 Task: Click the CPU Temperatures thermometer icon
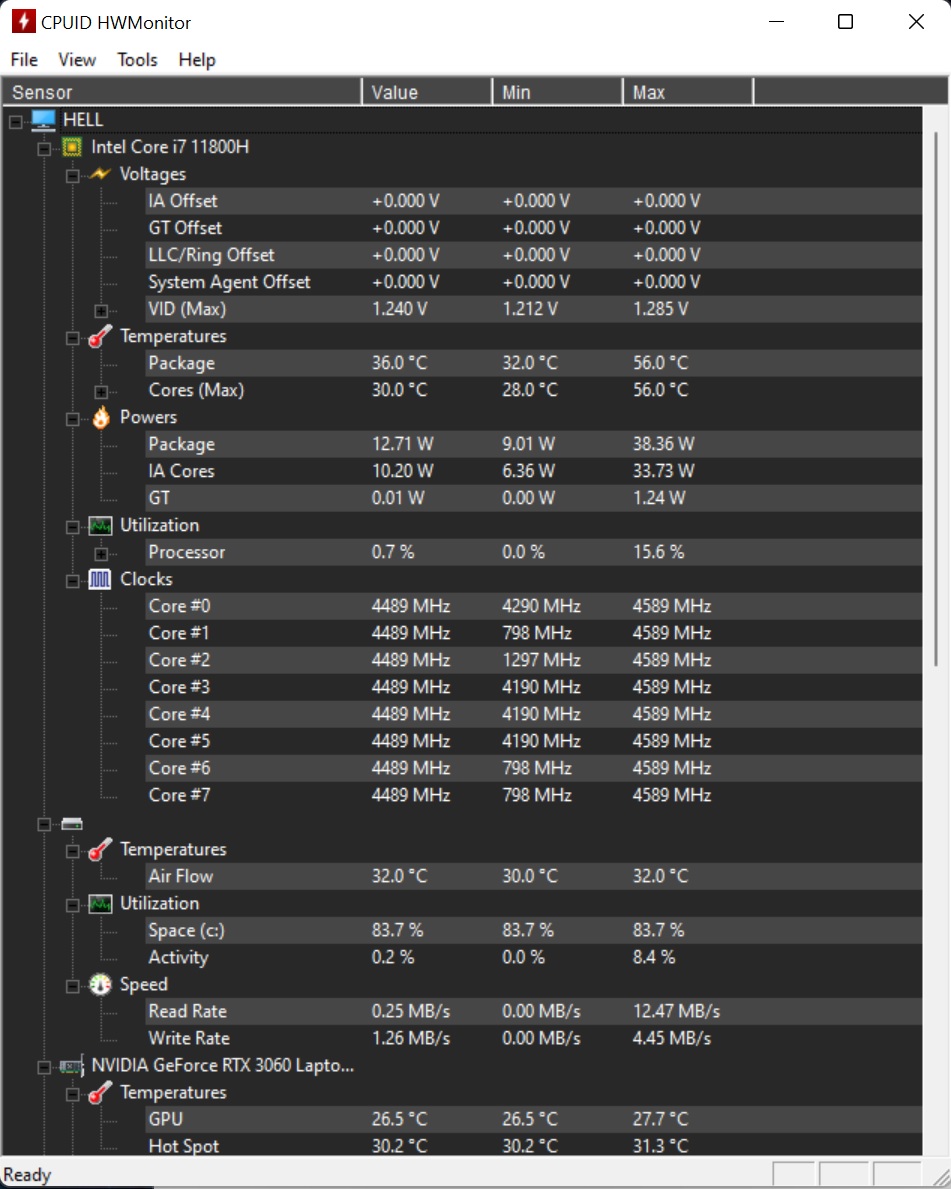100,336
